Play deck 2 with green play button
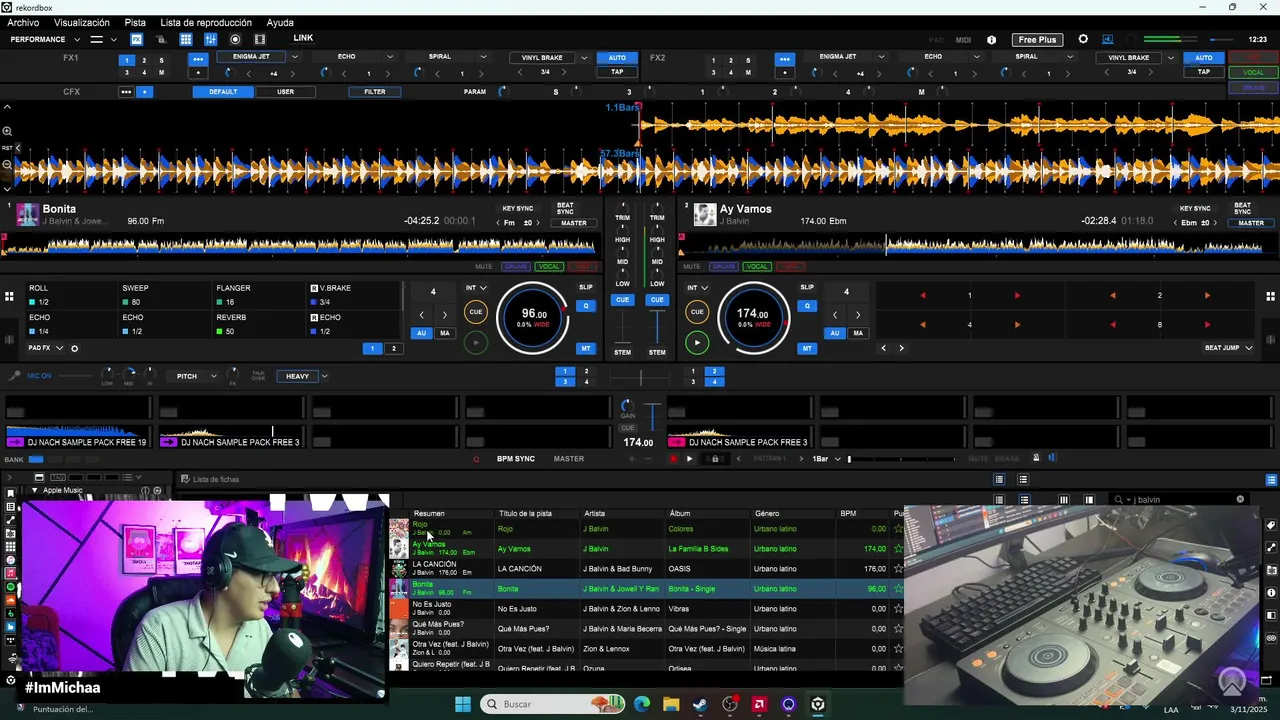The height and width of the screenshot is (720, 1280). coord(697,343)
